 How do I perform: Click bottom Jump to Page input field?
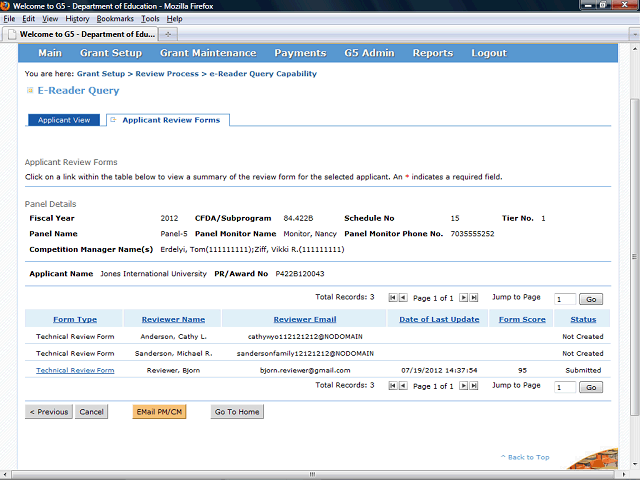click(x=565, y=387)
